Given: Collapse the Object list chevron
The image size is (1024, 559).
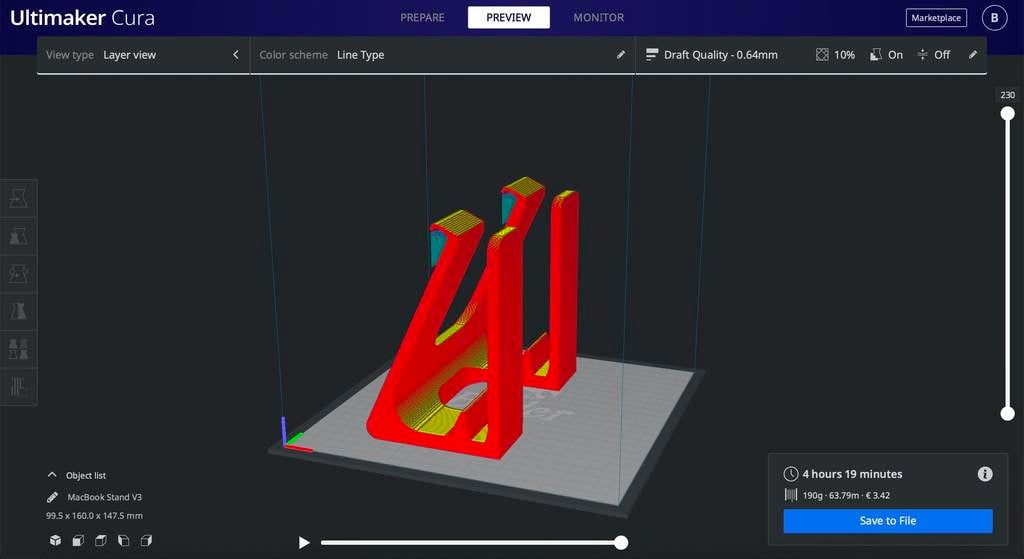Looking at the screenshot, I should pos(52,475).
